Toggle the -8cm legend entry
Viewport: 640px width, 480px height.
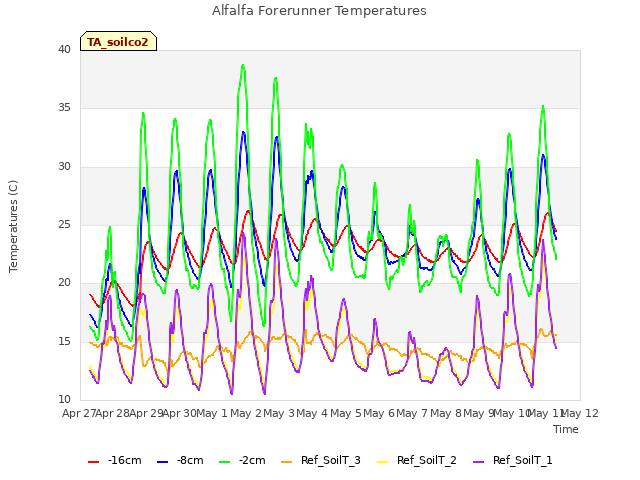[180, 461]
